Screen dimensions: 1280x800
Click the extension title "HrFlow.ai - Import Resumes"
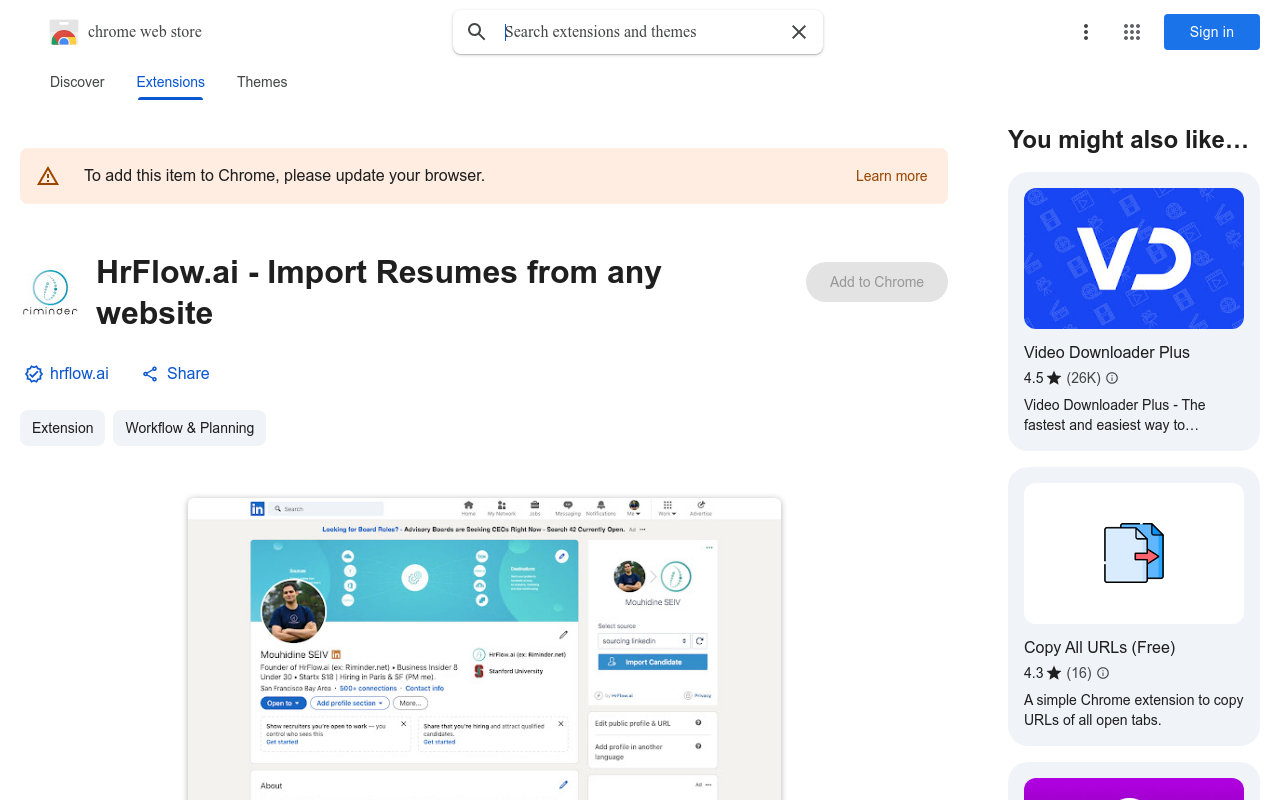pyautogui.click(x=307, y=272)
